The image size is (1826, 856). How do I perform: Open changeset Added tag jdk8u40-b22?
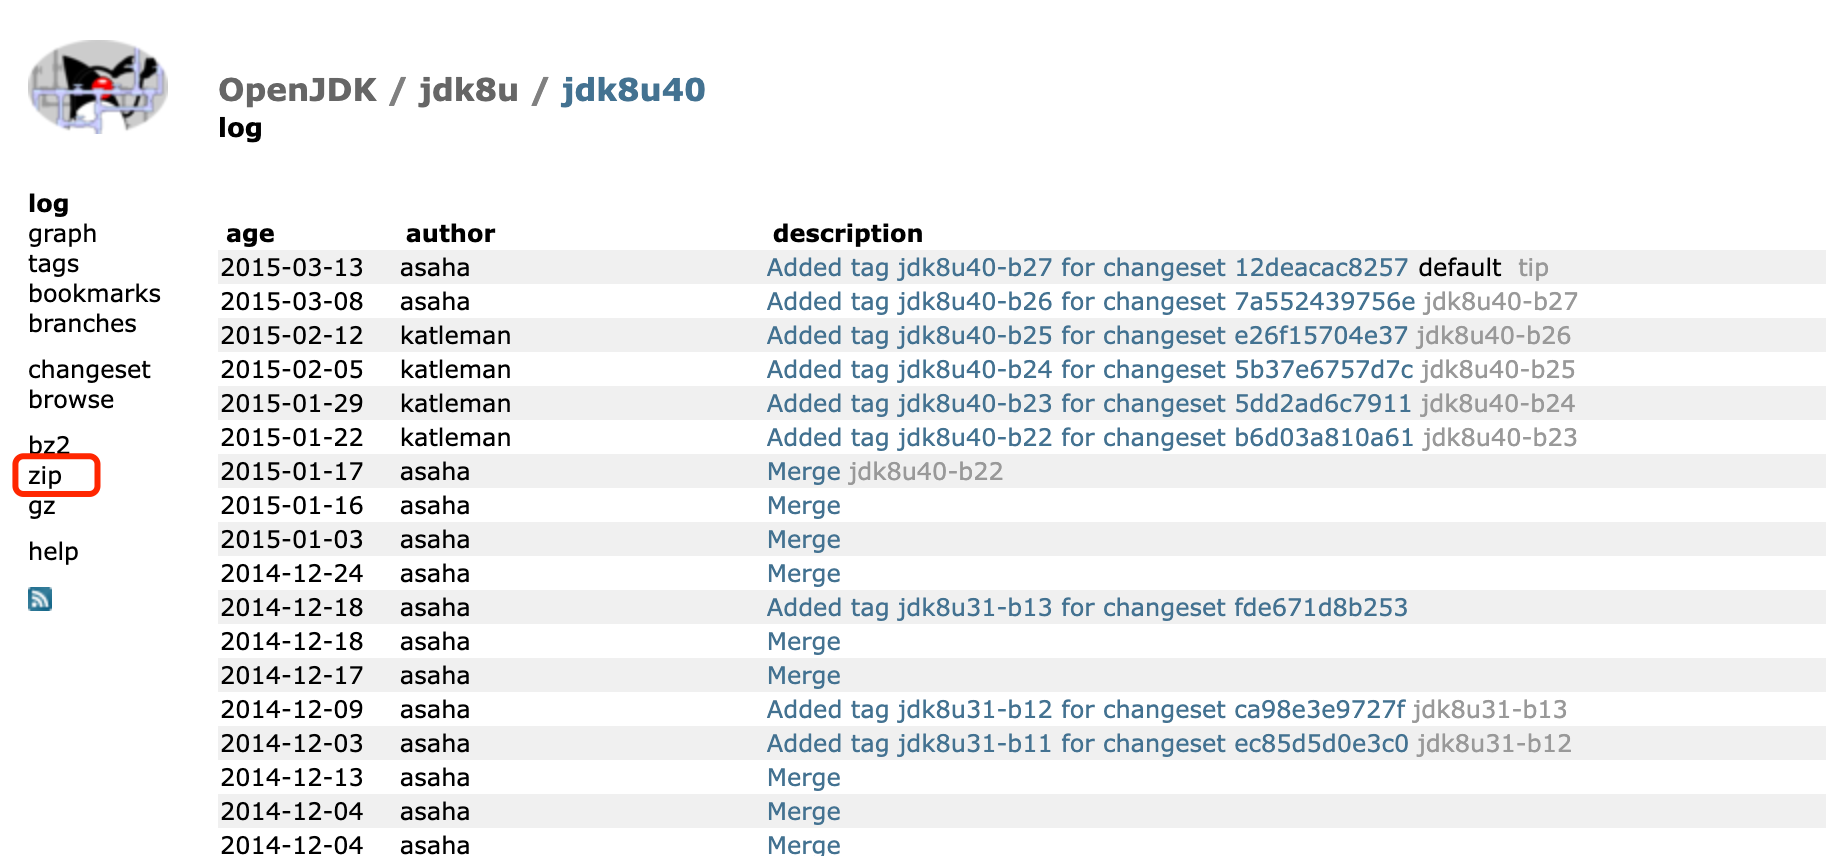pyautogui.click(x=1090, y=438)
